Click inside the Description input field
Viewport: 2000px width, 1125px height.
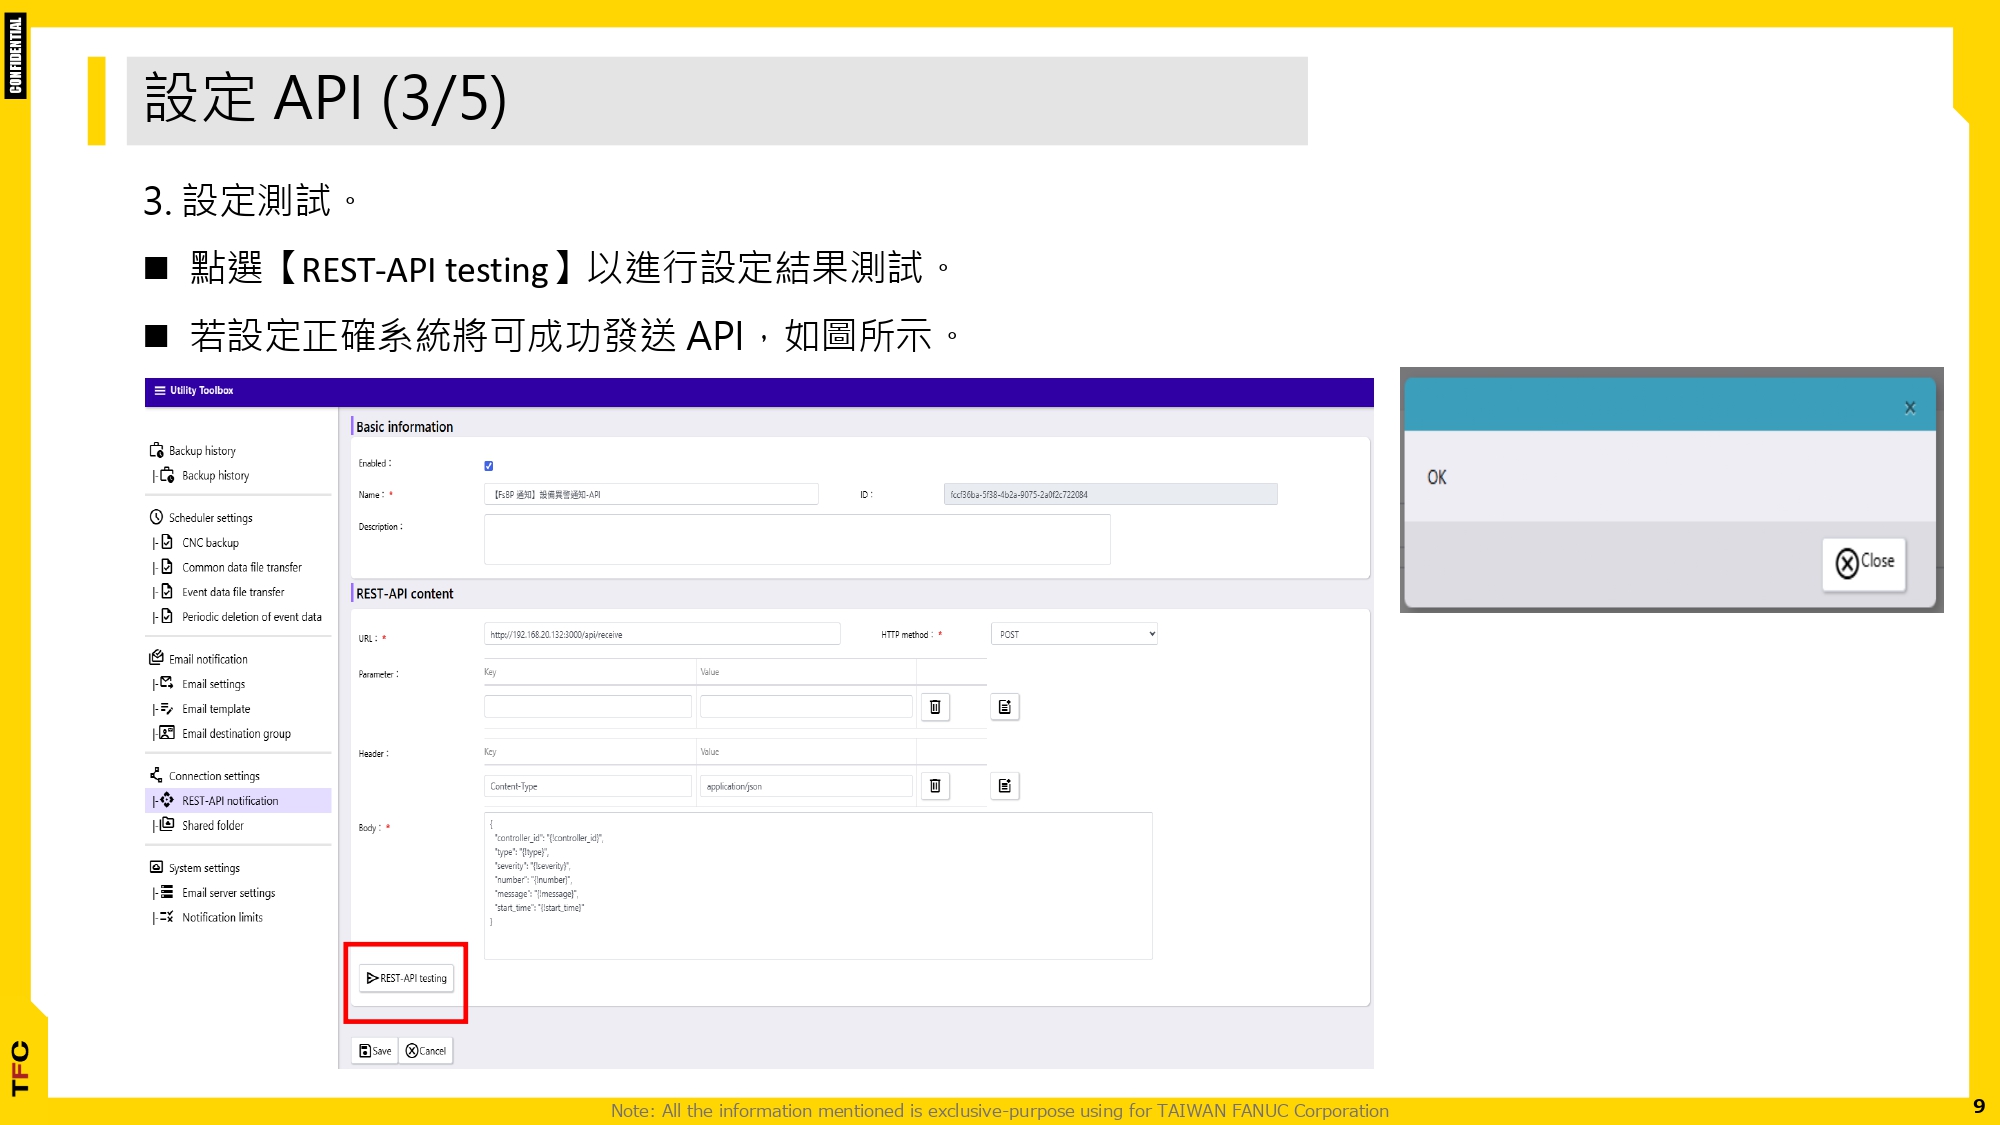[797, 539]
